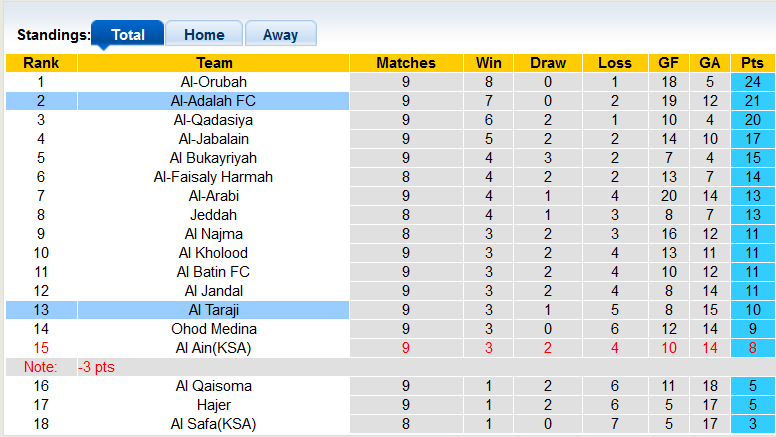Select the Hajer team name
Viewport: 776px width, 437px height.
click(213, 405)
